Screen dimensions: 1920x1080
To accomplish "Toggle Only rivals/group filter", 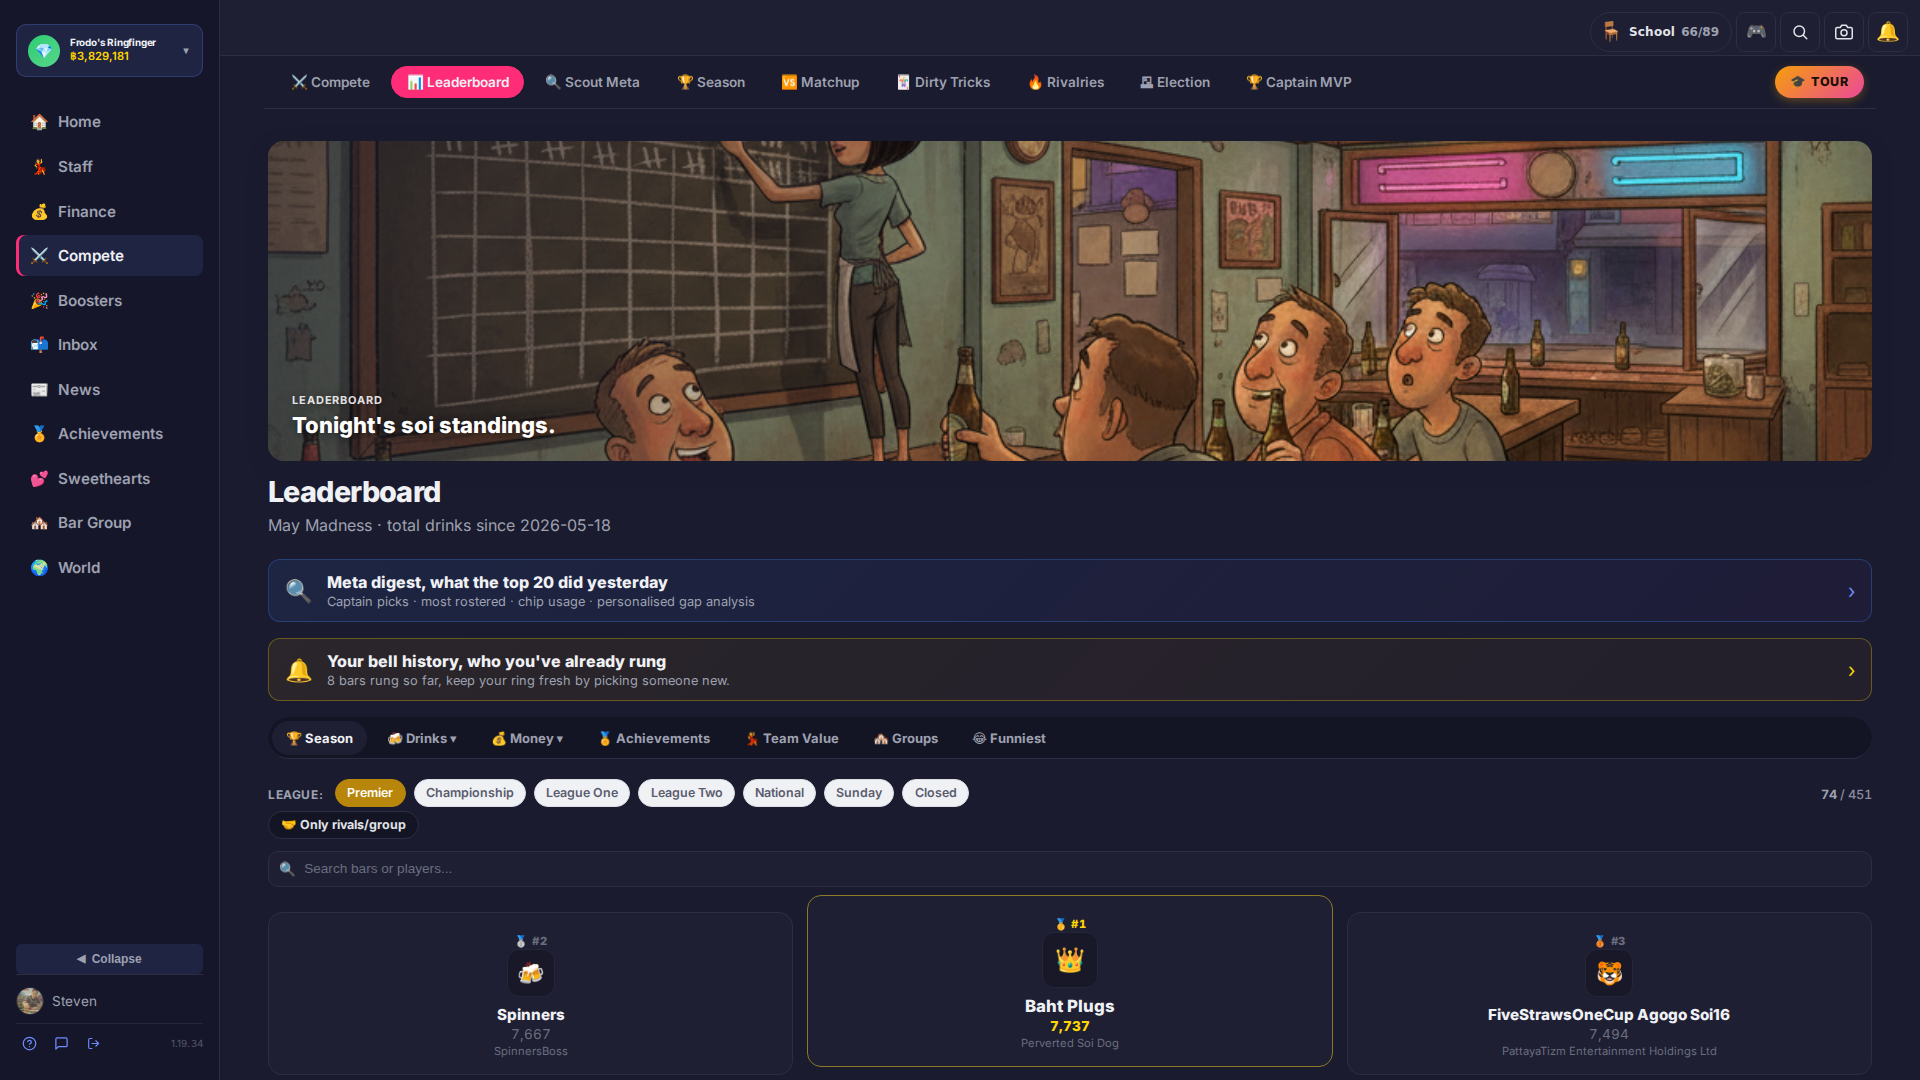I will coord(343,825).
